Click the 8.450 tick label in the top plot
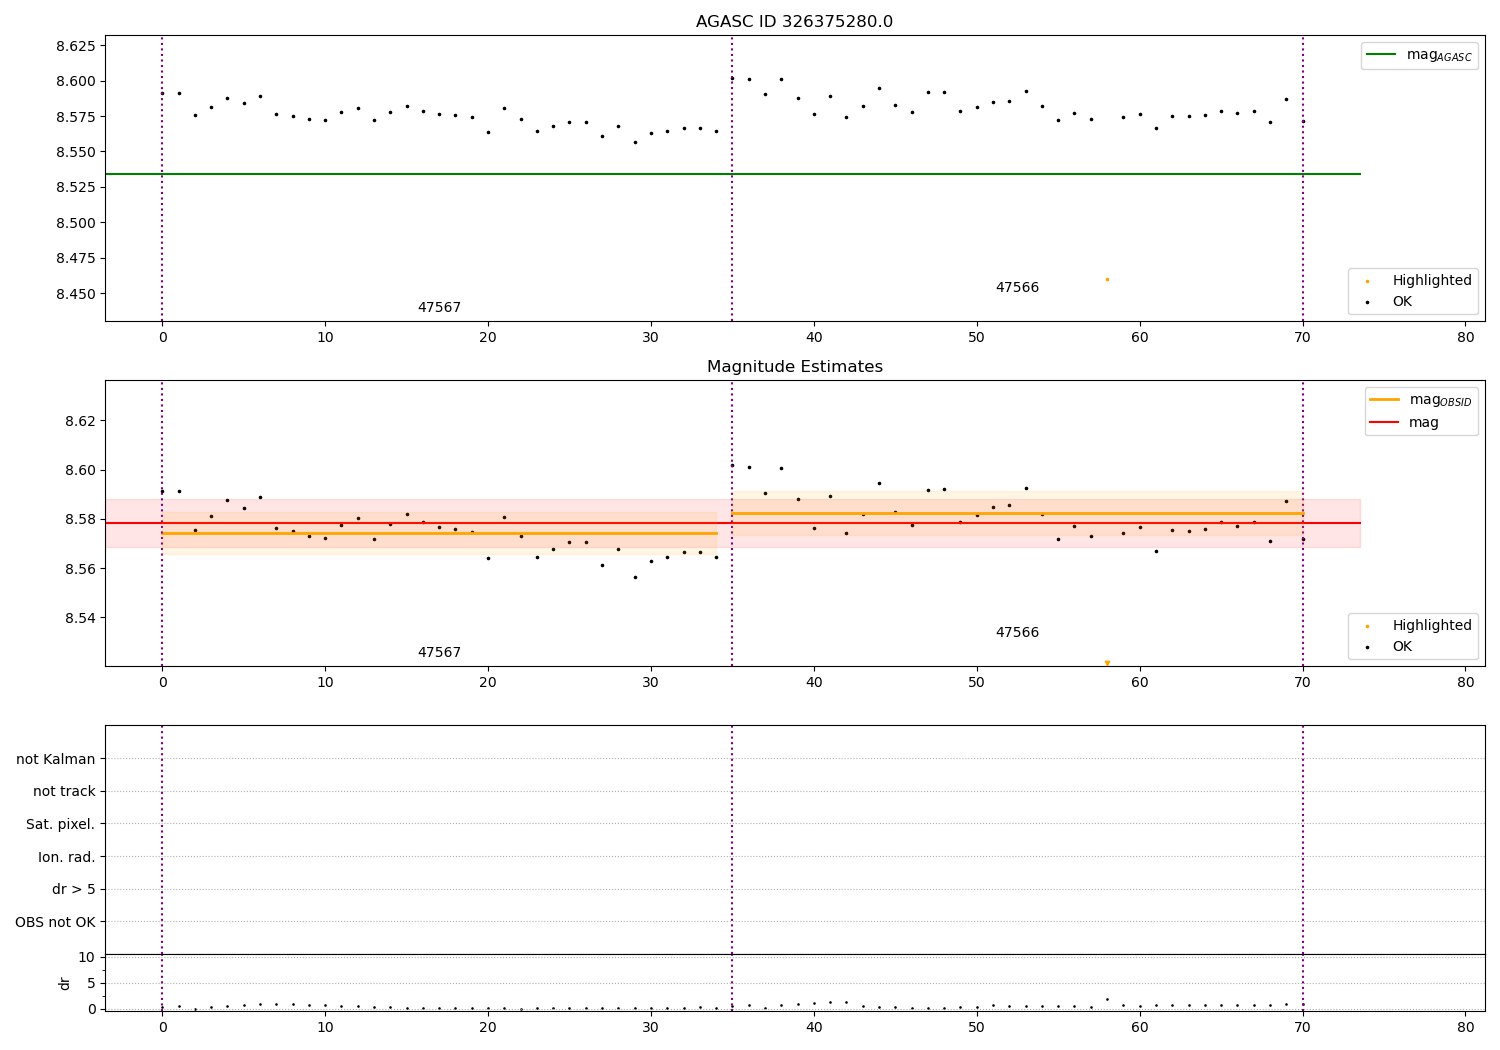The width and height of the screenshot is (1500, 1050). [75, 294]
